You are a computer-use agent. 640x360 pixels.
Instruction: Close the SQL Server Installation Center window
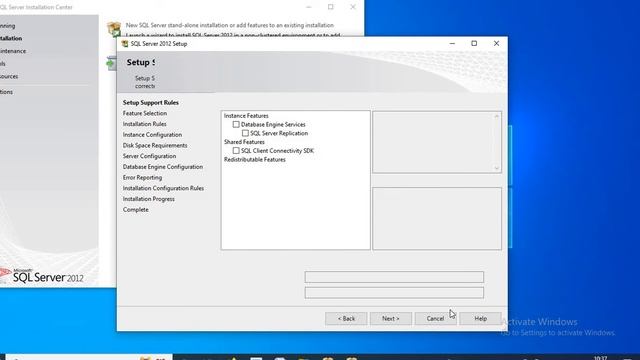[353, 7]
